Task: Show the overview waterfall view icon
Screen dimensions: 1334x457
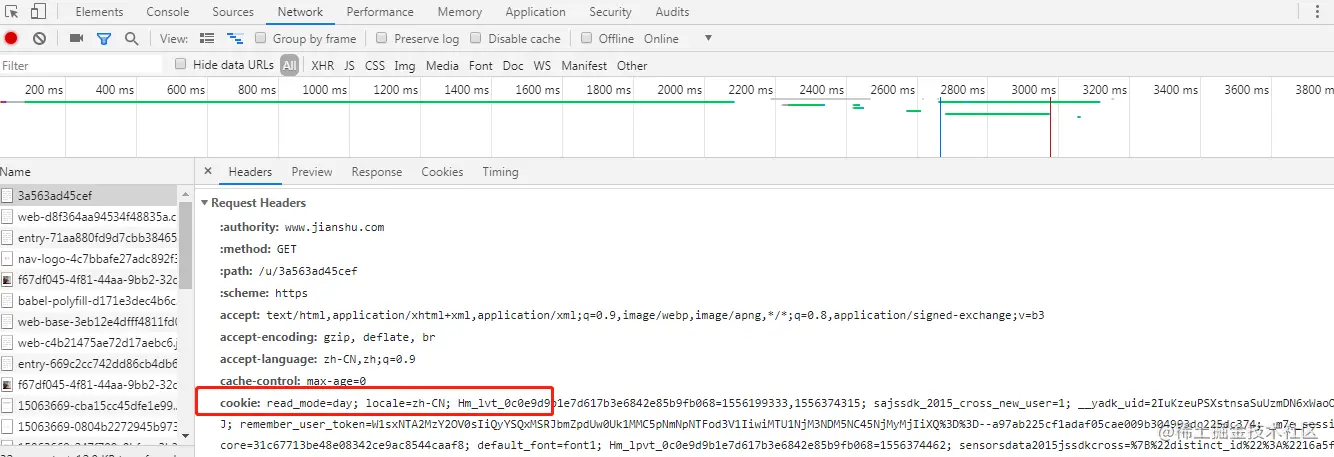Action: pos(235,39)
